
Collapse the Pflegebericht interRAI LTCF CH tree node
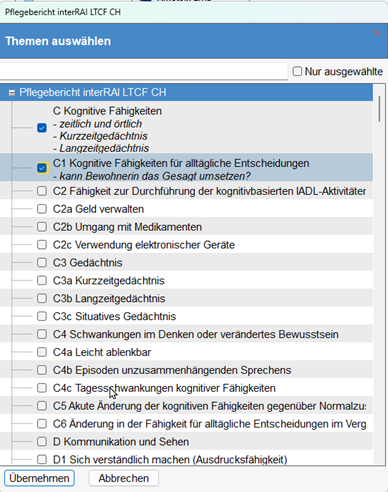click(12, 93)
